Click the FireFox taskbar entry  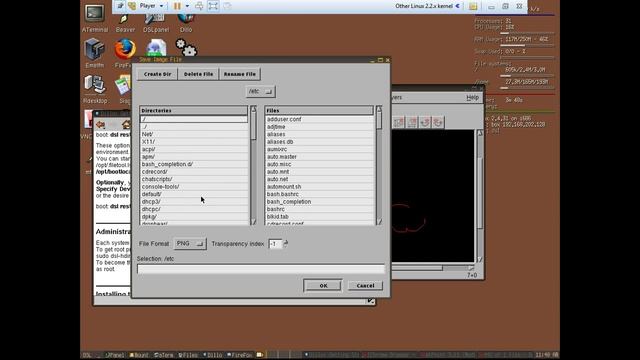(x=240, y=355)
